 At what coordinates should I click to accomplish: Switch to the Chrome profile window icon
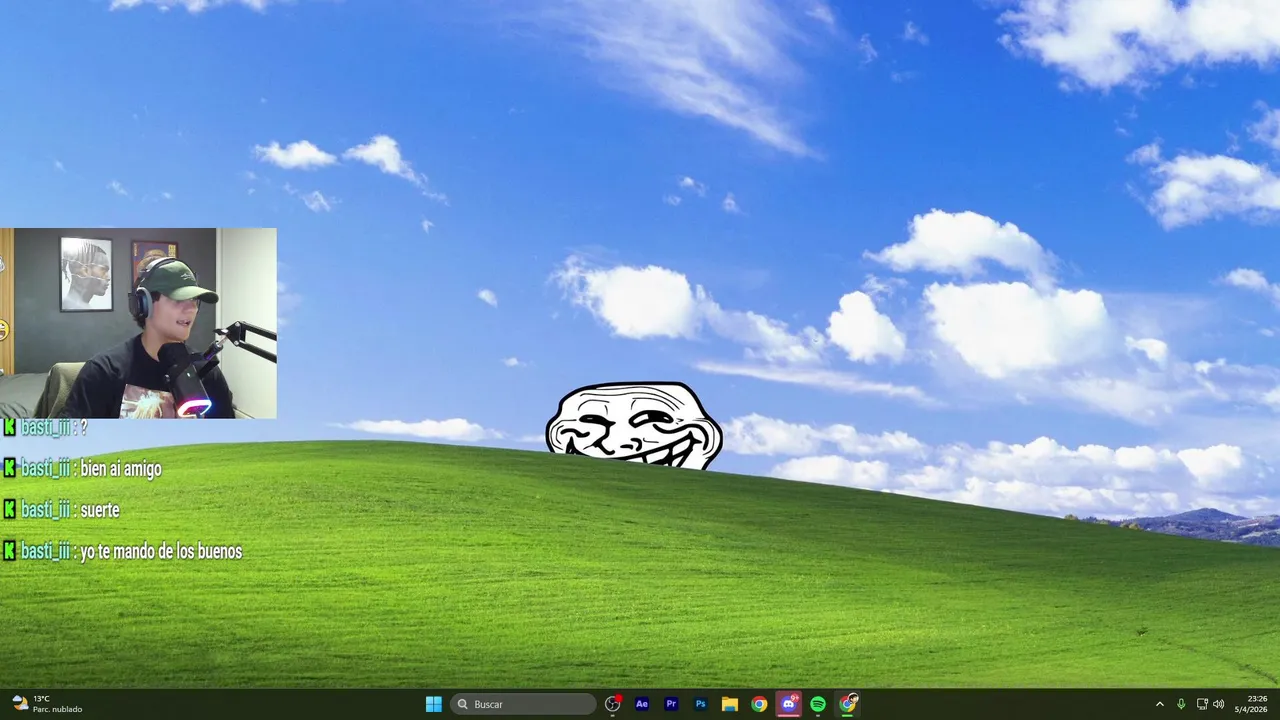coord(848,704)
